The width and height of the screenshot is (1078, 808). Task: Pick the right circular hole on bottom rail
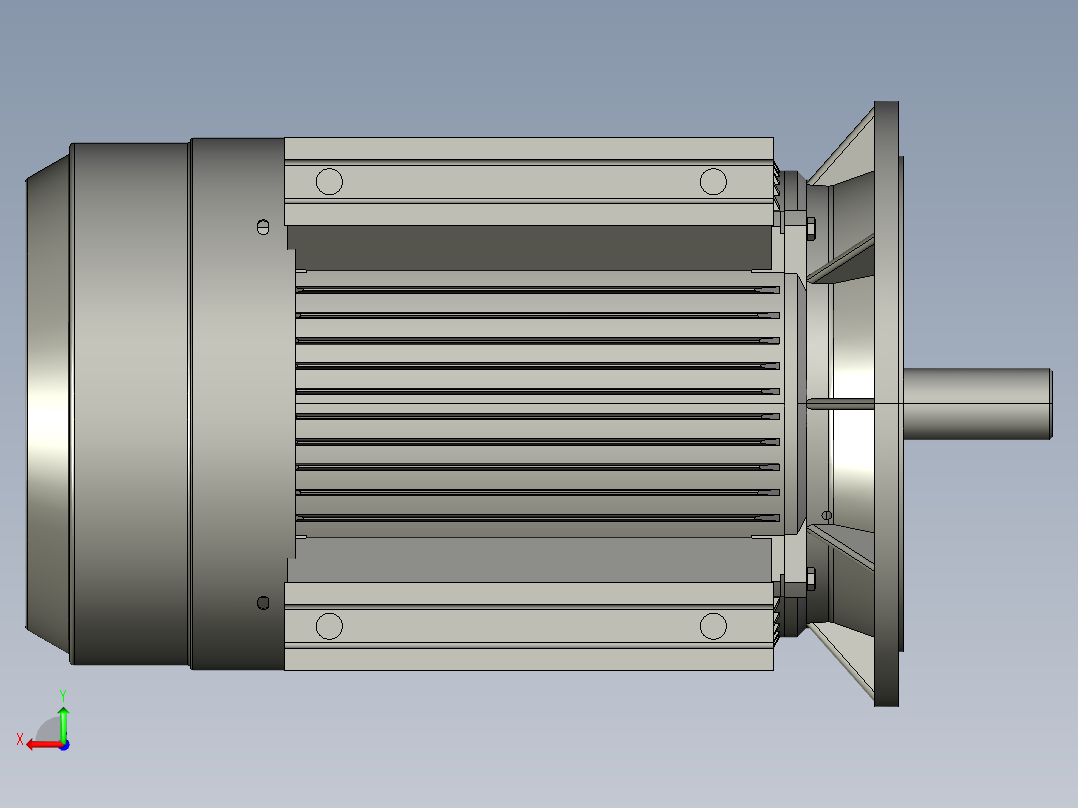tap(713, 626)
